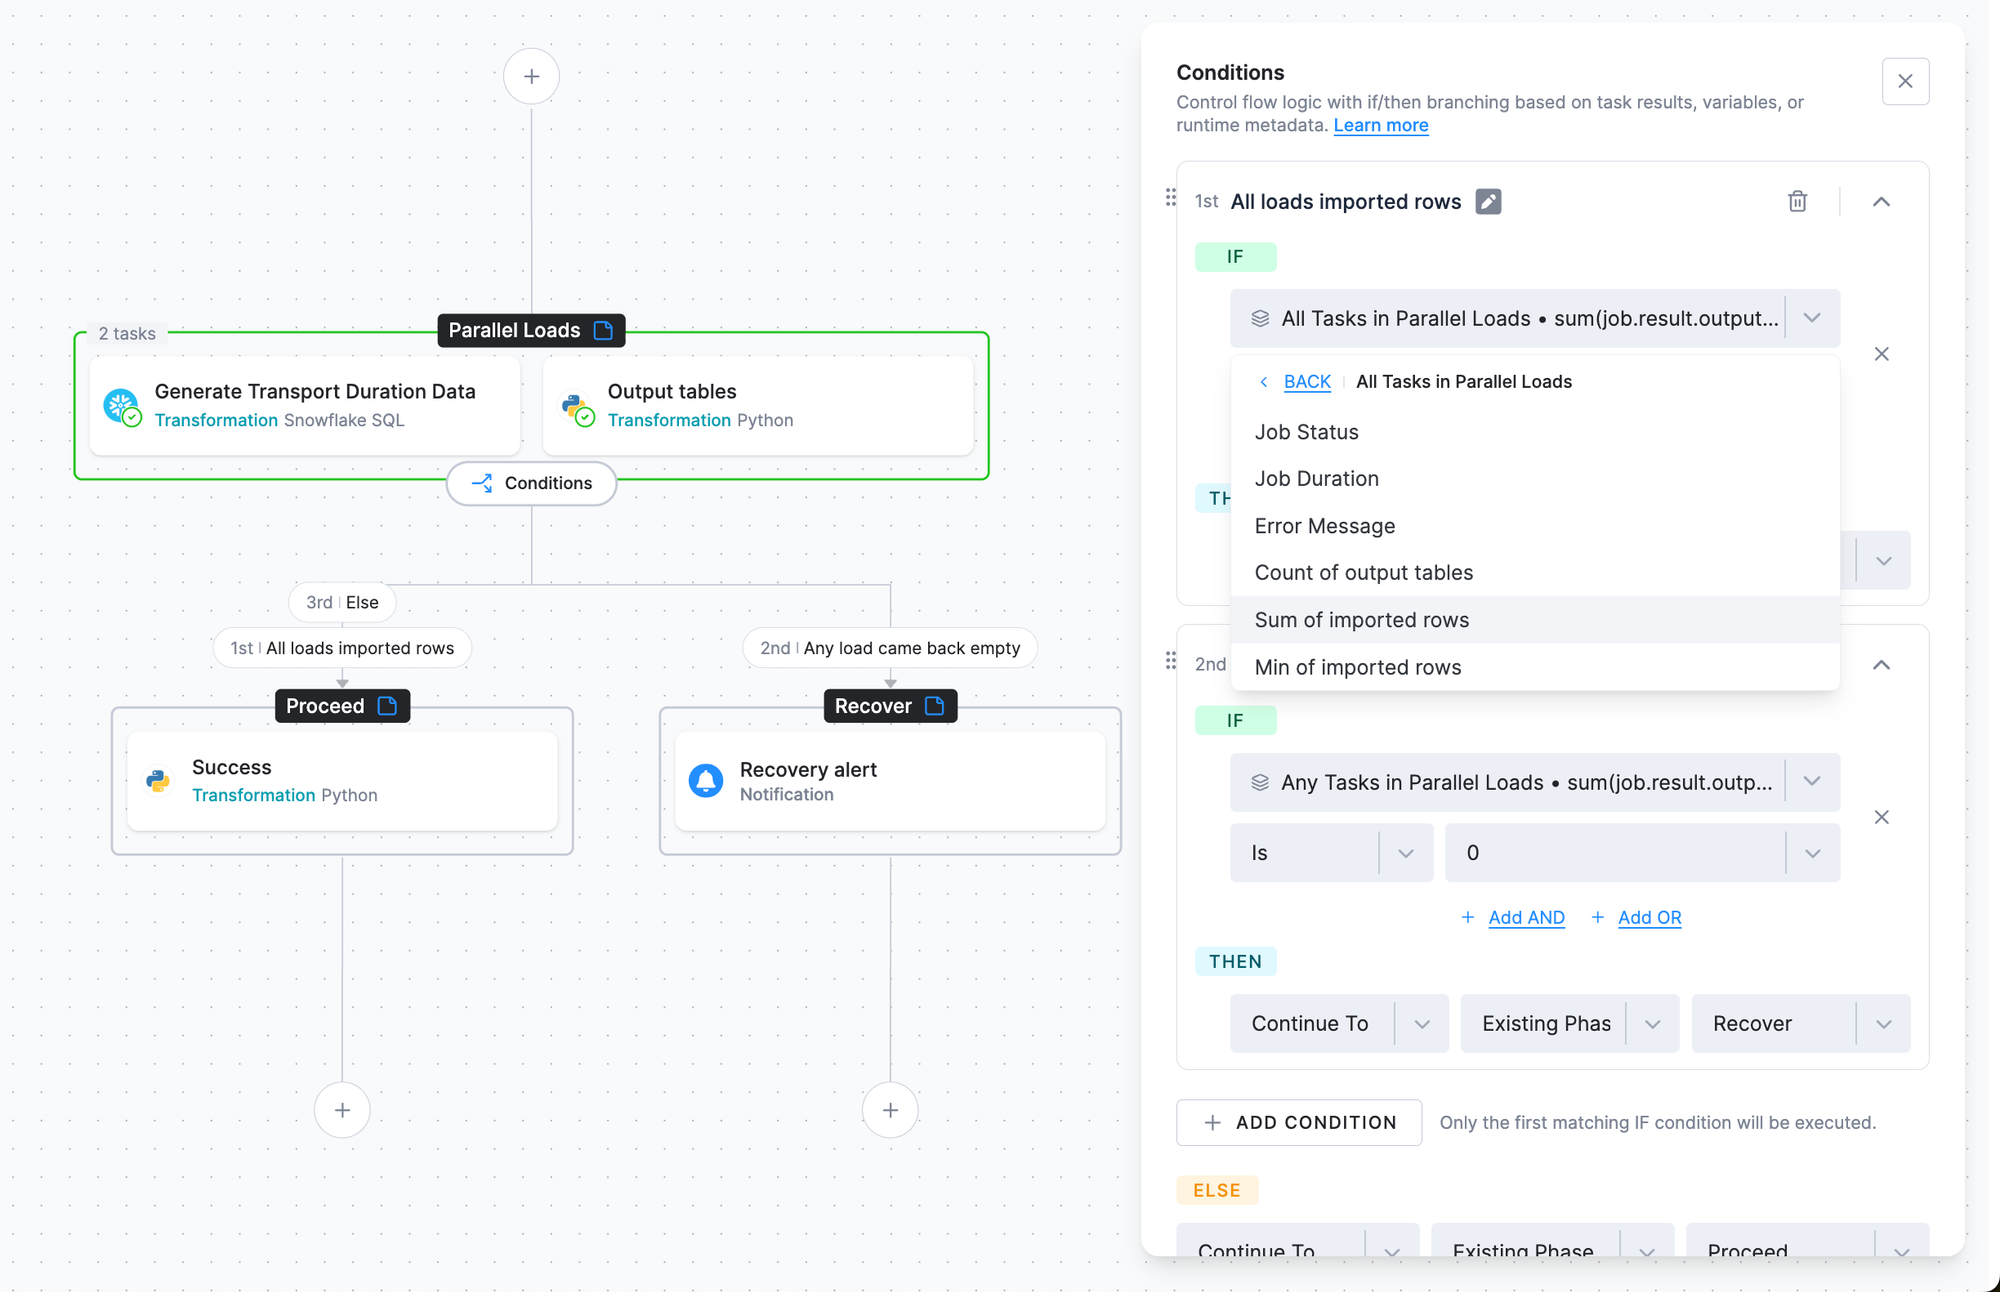Image resolution: width=2000 pixels, height=1292 pixels.
Task: Remove the 2nd condition's IF clause
Action: 1881,817
